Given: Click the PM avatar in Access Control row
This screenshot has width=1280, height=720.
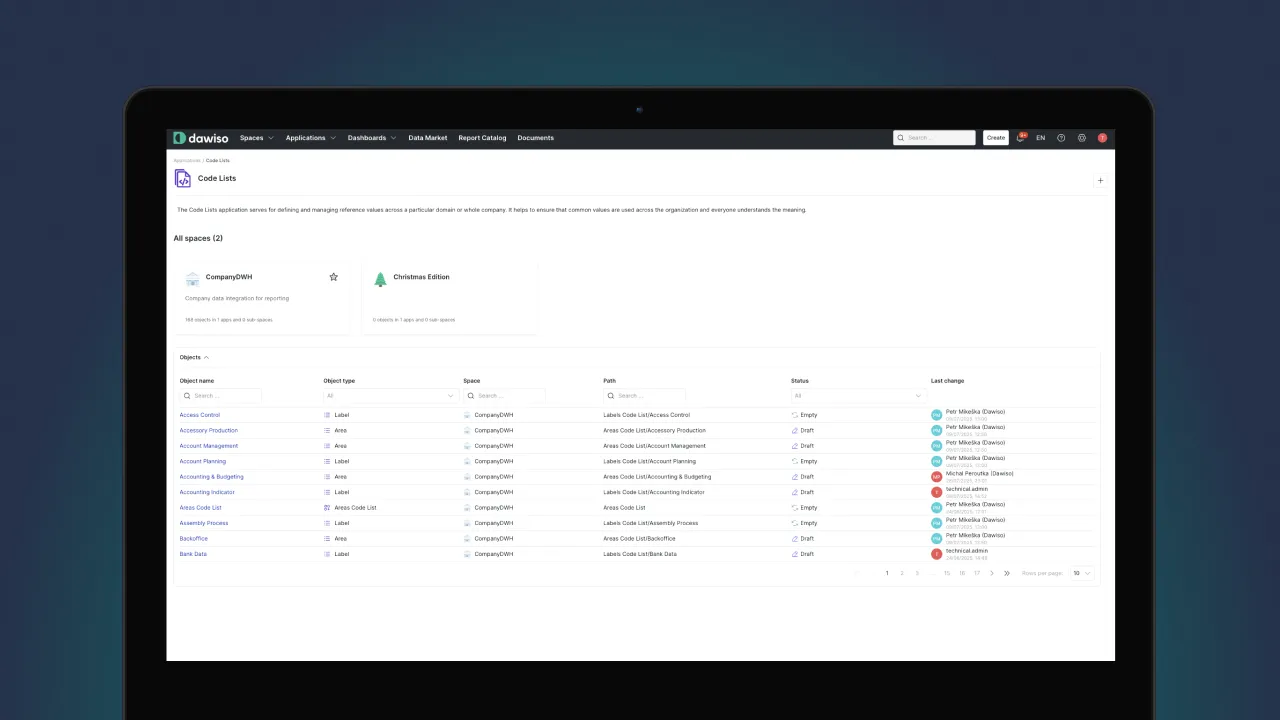Looking at the screenshot, I should coord(937,415).
